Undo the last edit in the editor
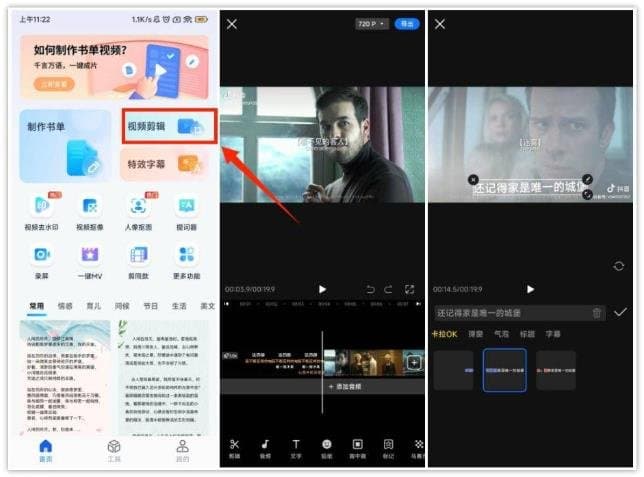 click(370, 289)
